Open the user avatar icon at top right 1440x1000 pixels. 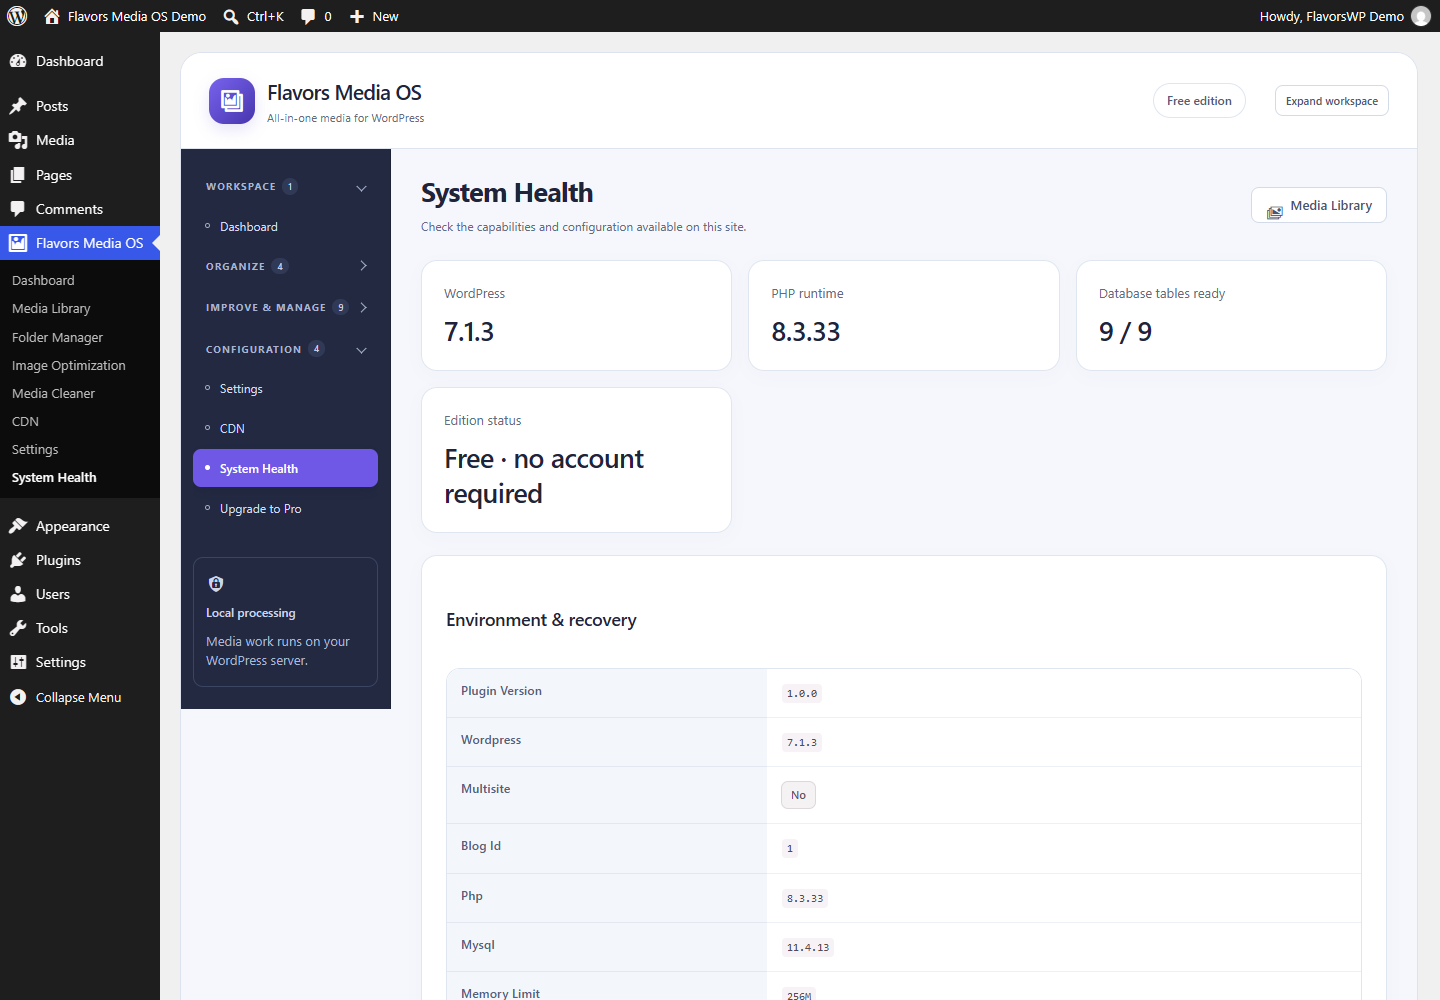[1421, 16]
